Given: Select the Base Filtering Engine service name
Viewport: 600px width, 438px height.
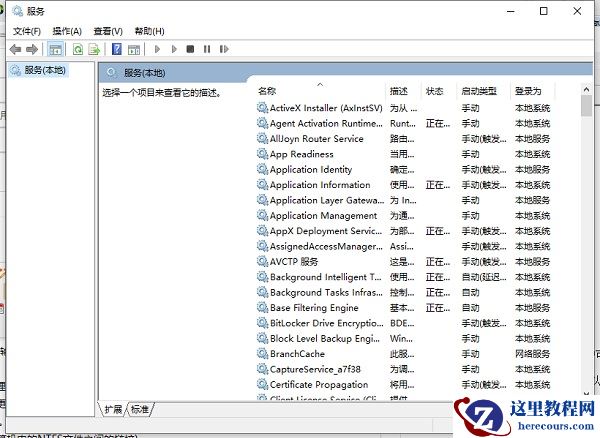Looking at the screenshot, I should pyautogui.click(x=314, y=308).
